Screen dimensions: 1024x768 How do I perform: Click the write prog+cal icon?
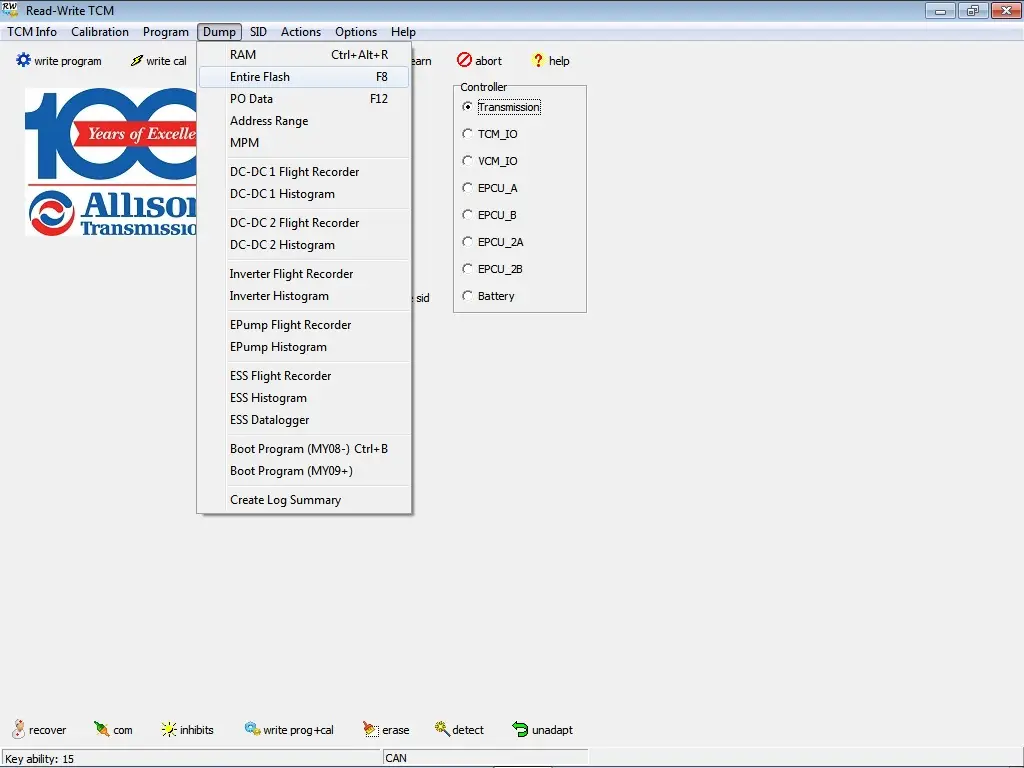tap(252, 730)
